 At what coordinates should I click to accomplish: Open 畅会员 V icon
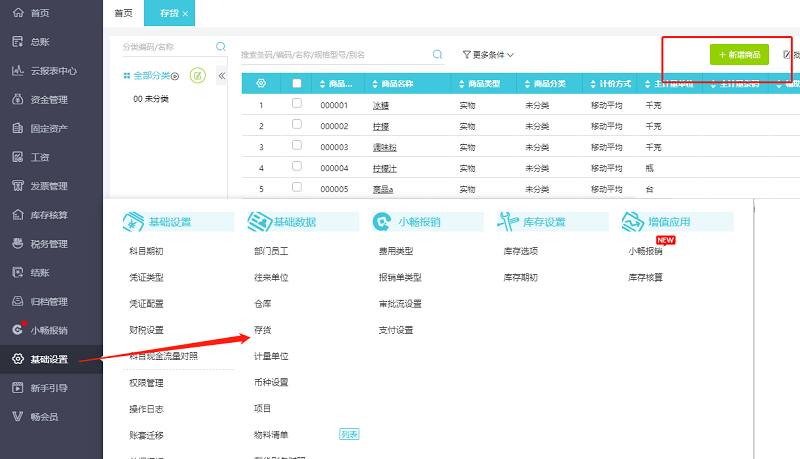(18, 416)
